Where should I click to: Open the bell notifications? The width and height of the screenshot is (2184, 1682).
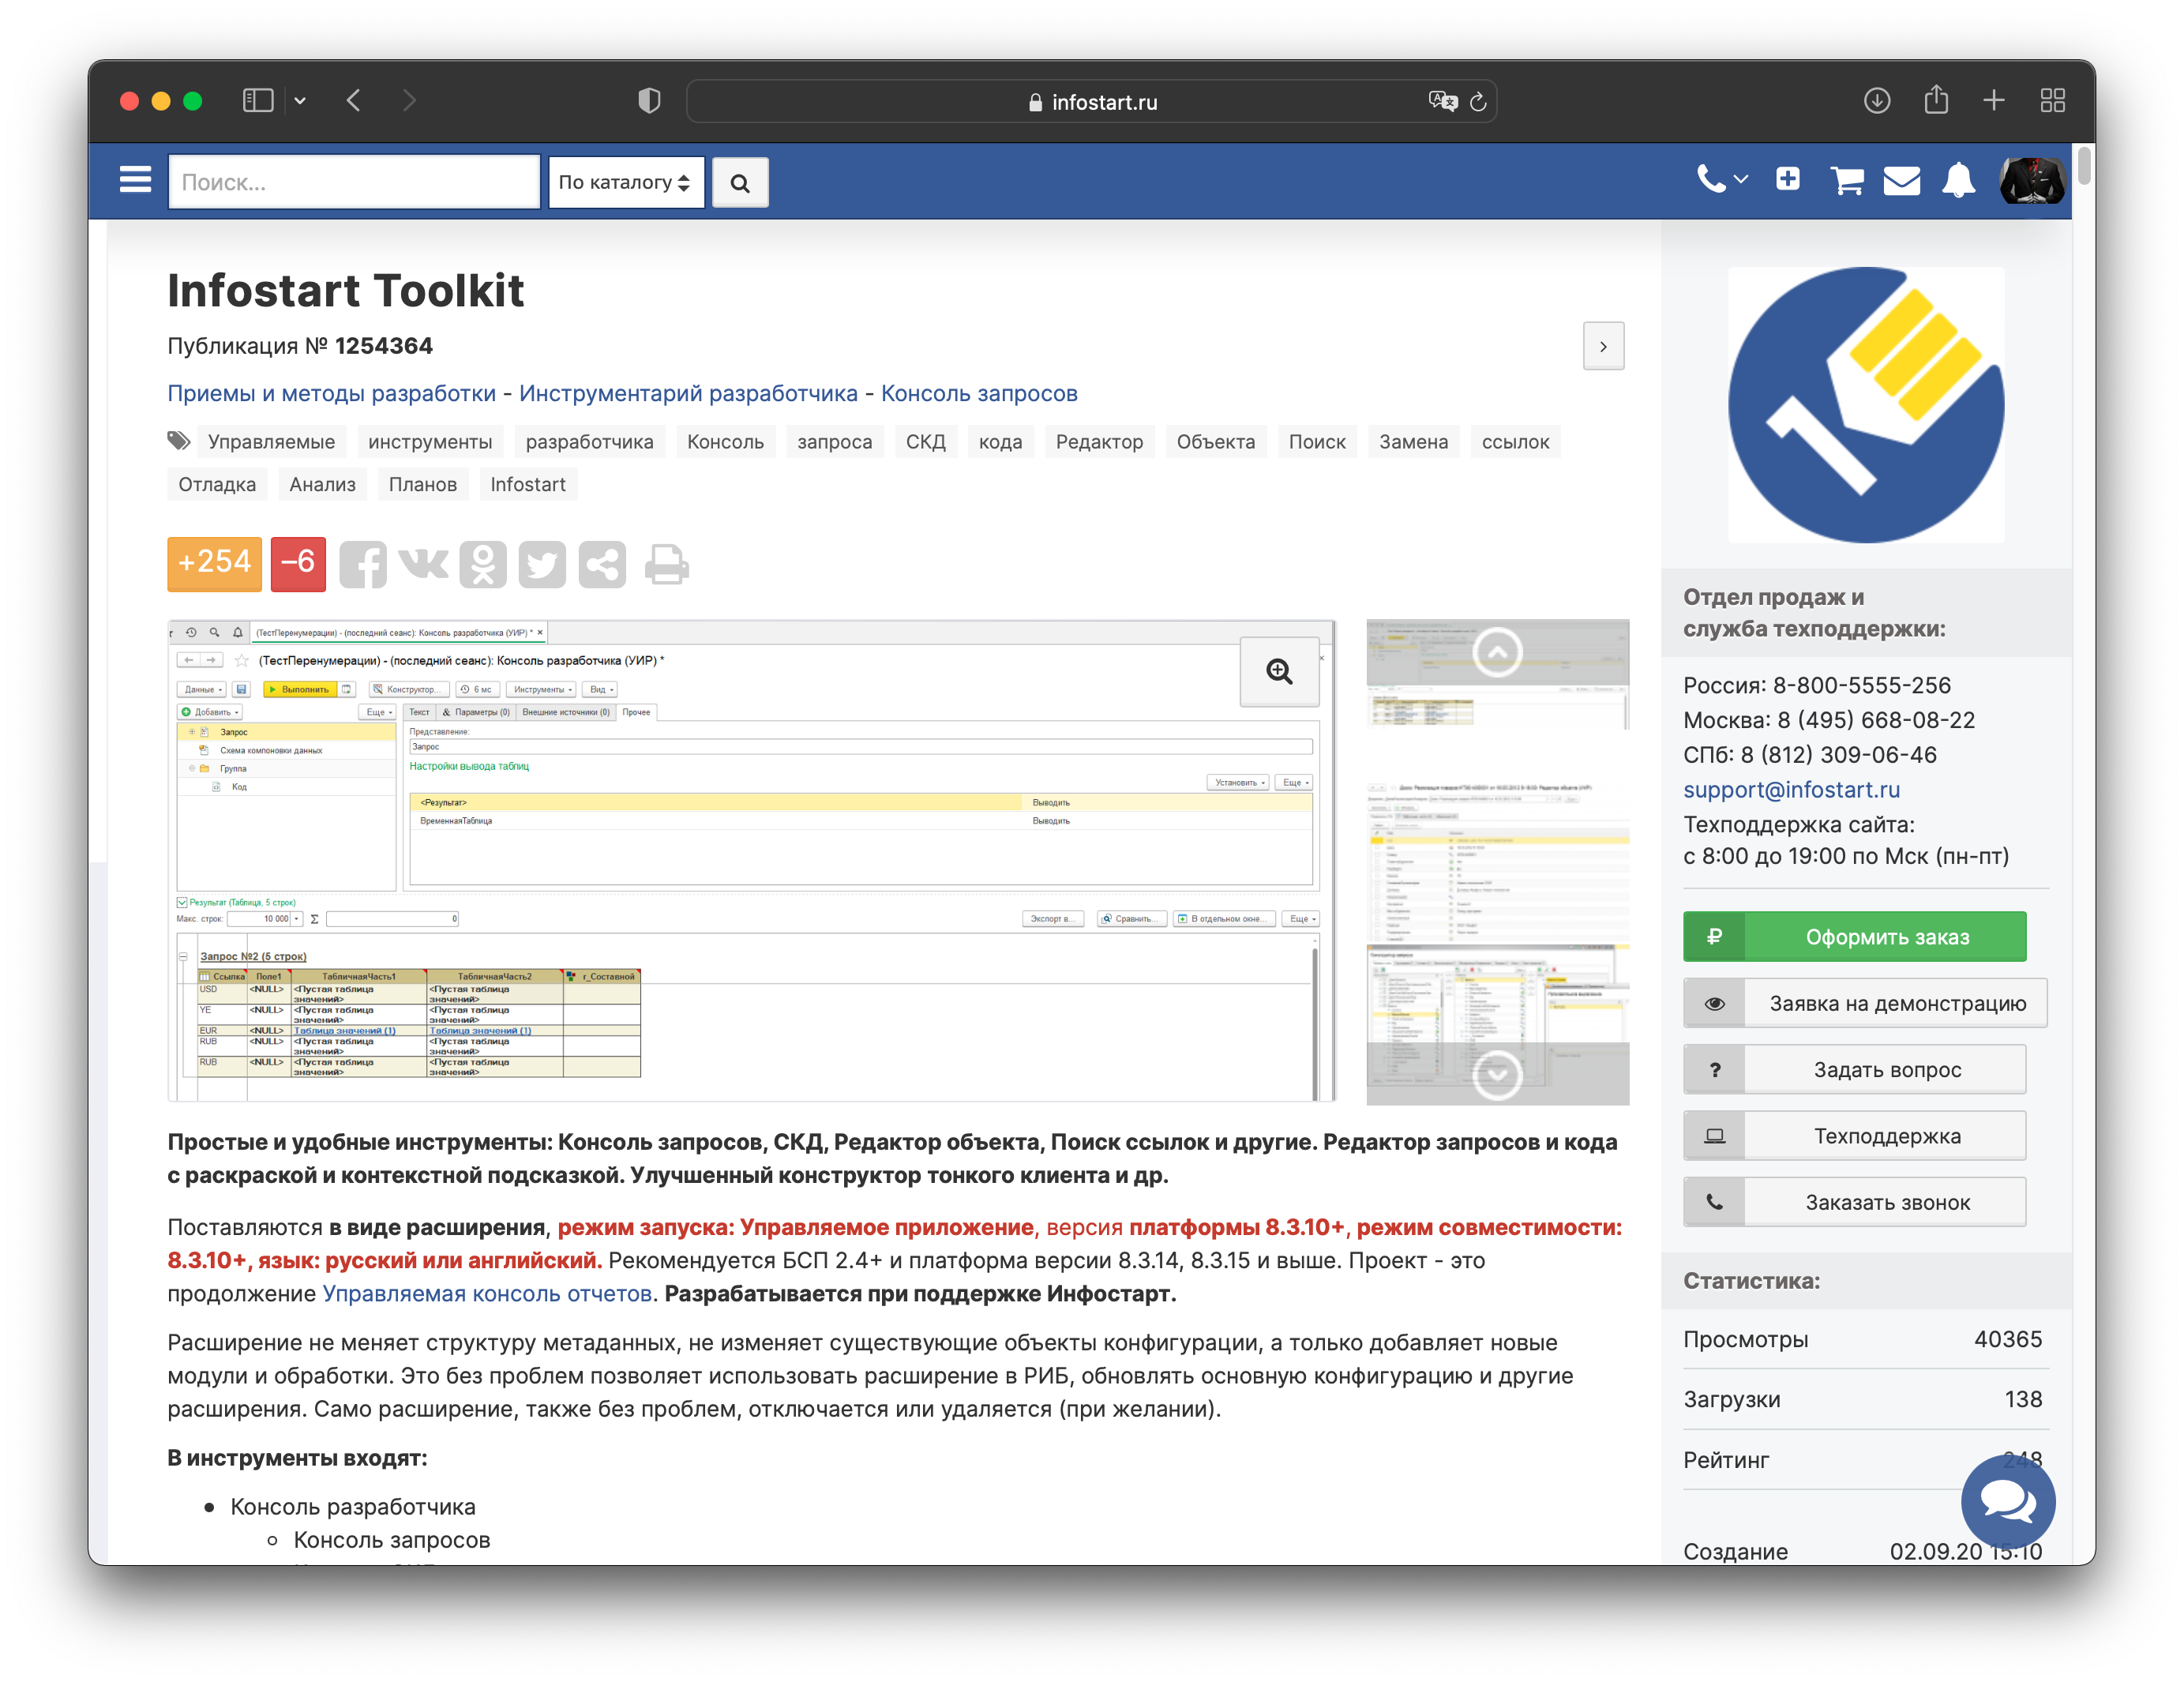[1958, 181]
